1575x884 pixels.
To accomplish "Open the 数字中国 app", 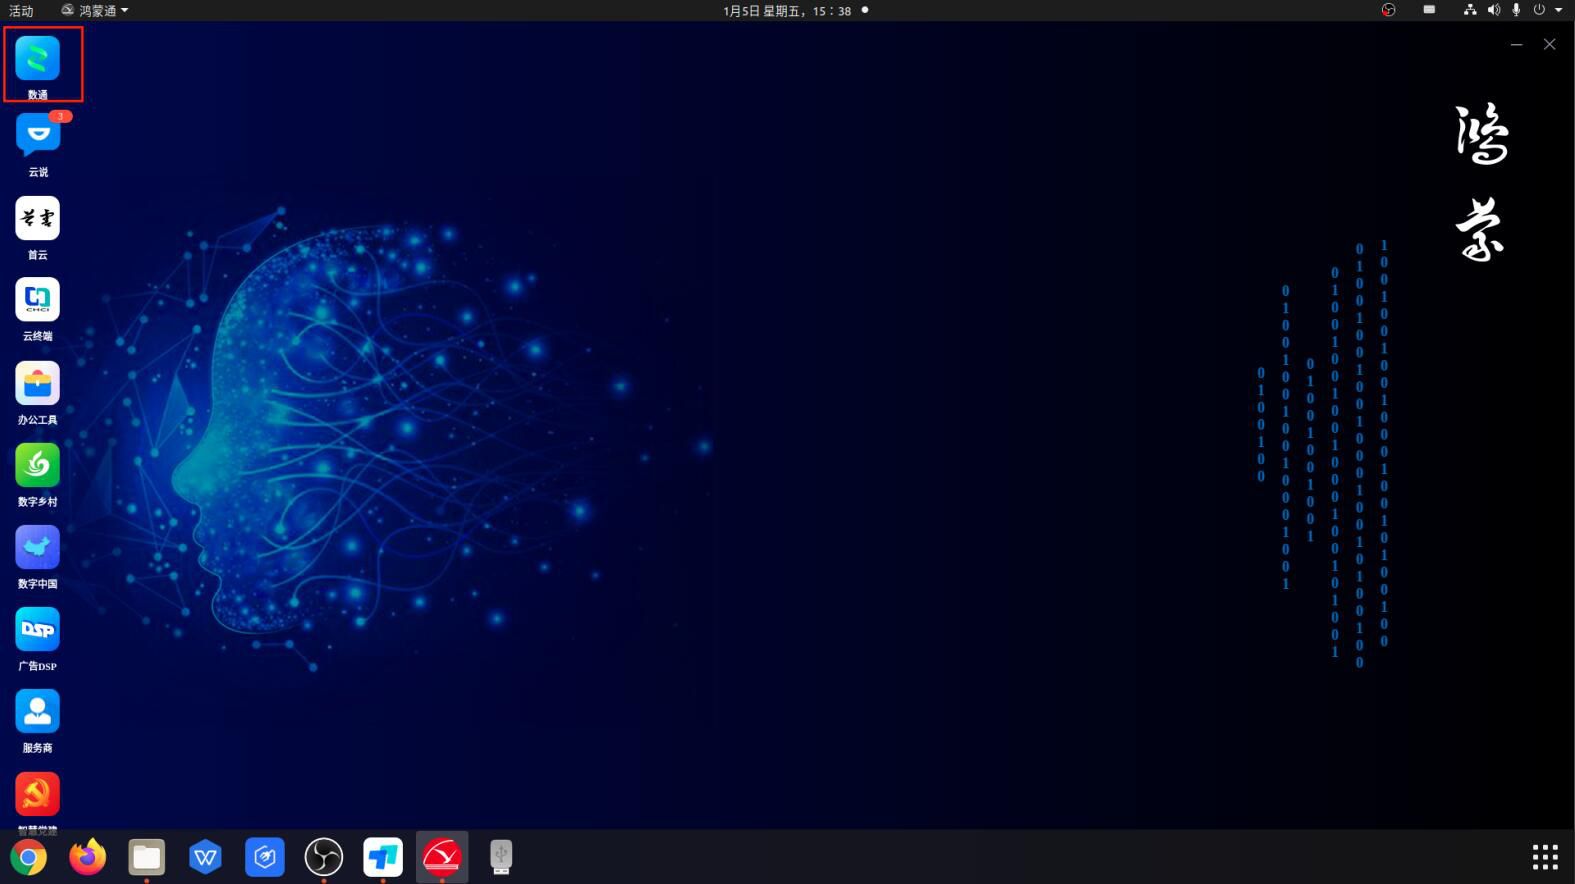I will click(38, 548).
